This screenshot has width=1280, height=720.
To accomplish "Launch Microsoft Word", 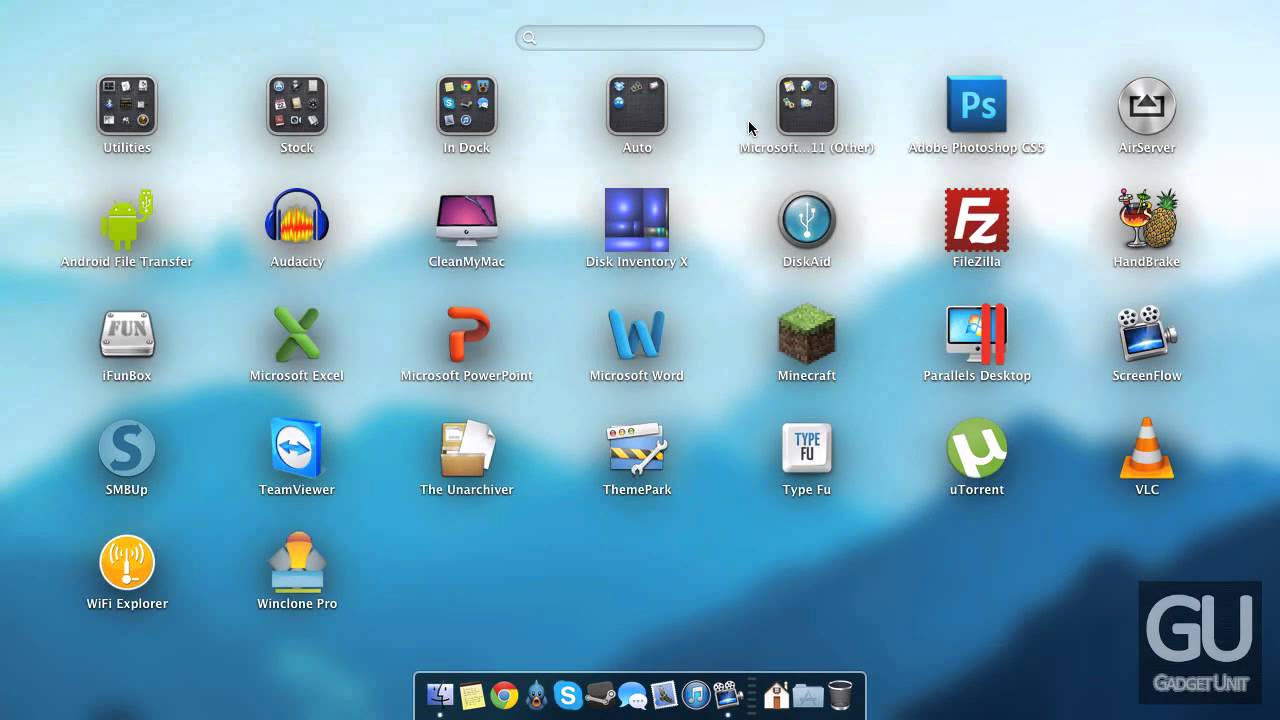I will (637, 333).
